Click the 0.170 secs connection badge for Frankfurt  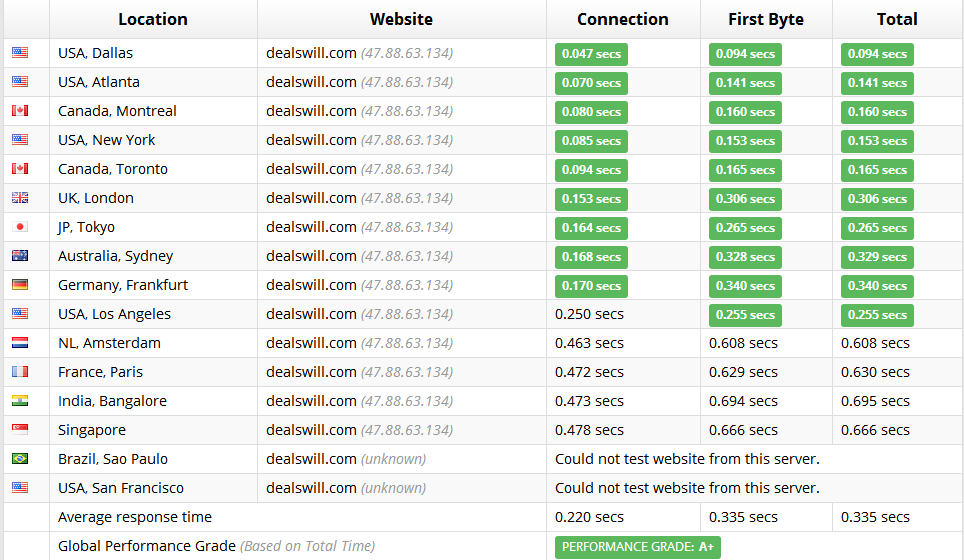591,286
